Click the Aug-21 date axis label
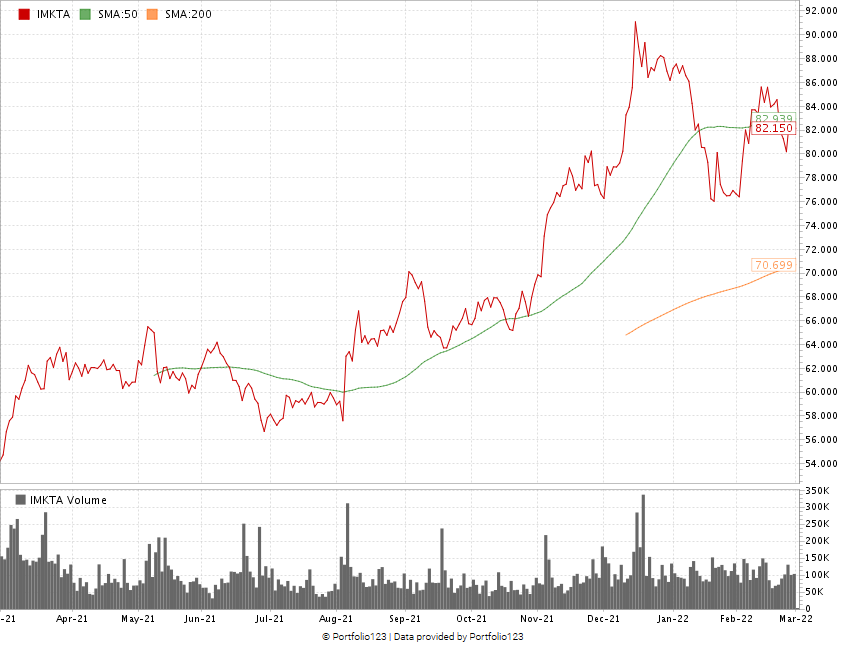Viewport: 845px width, 650px height. click(x=336, y=619)
